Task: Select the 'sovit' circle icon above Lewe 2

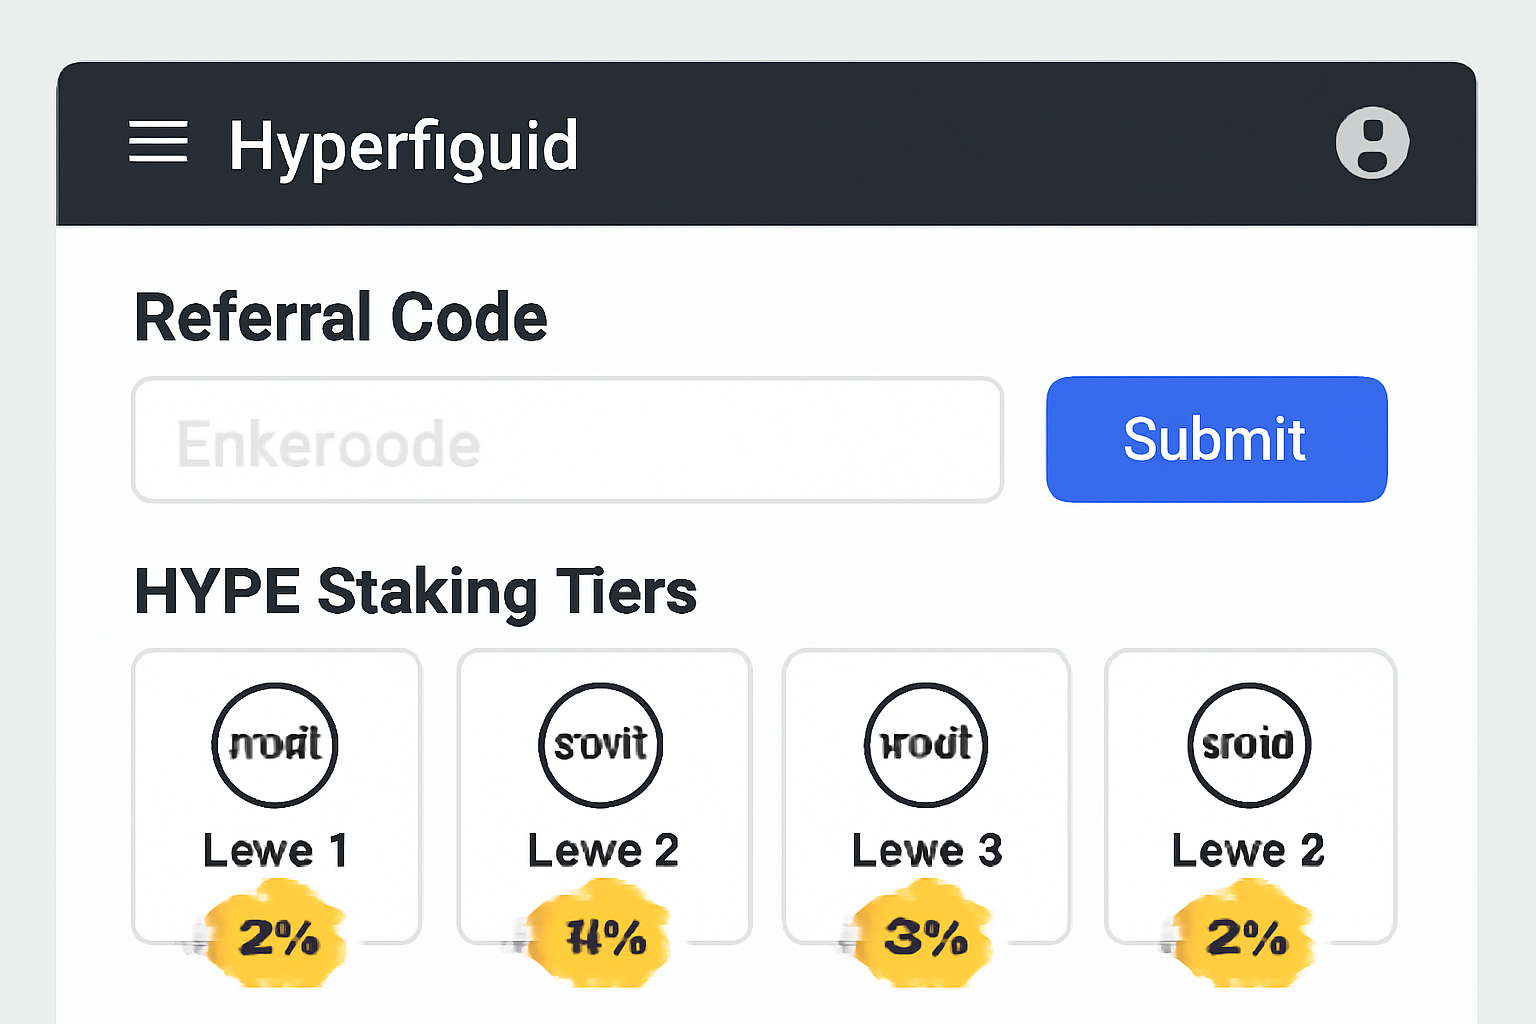Action: (601, 744)
